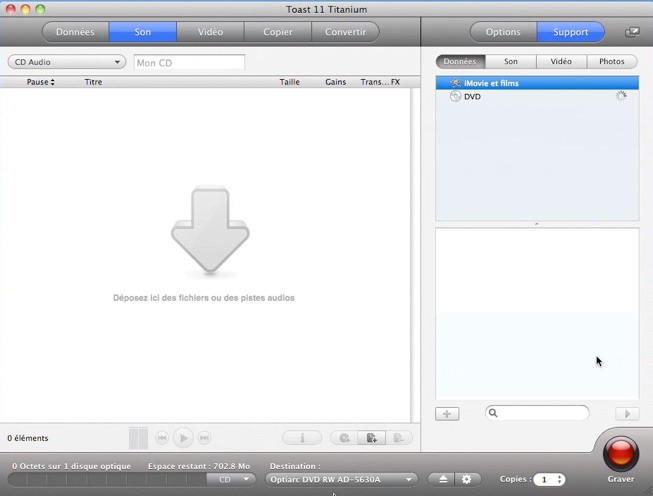
Task: Open the Données project tab
Action: 75,32
